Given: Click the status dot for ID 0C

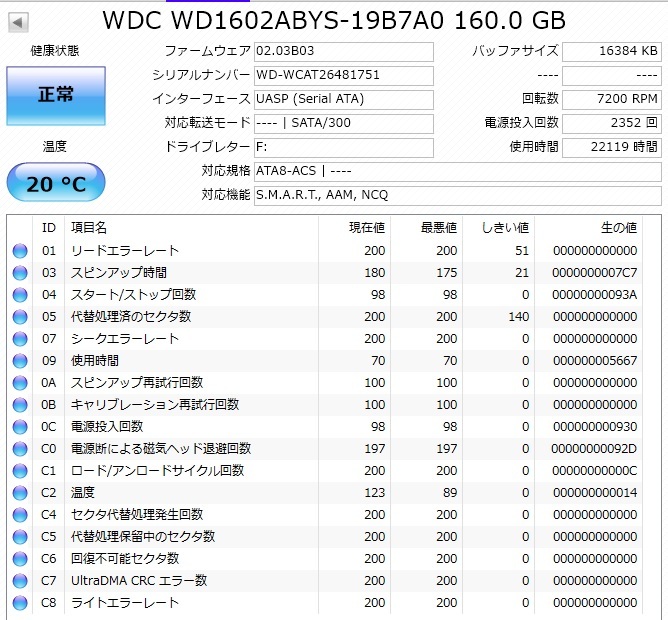Looking at the screenshot, I should pos(20,427).
